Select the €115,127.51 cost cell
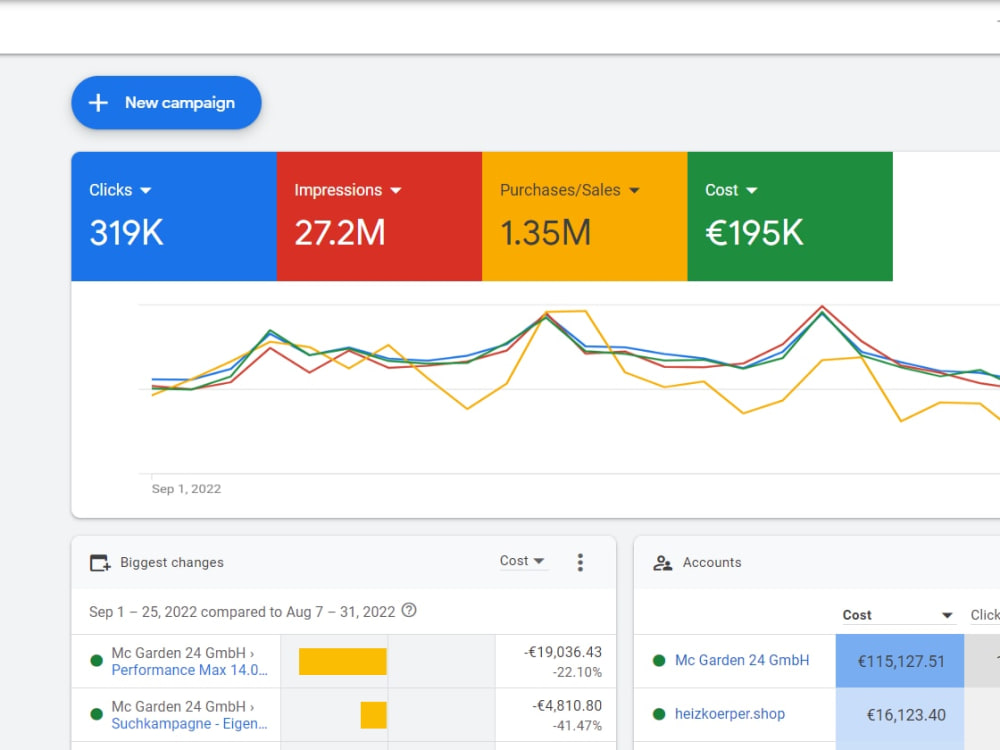The width and height of the screenshot is (1000, 750). tap(900, 661)
